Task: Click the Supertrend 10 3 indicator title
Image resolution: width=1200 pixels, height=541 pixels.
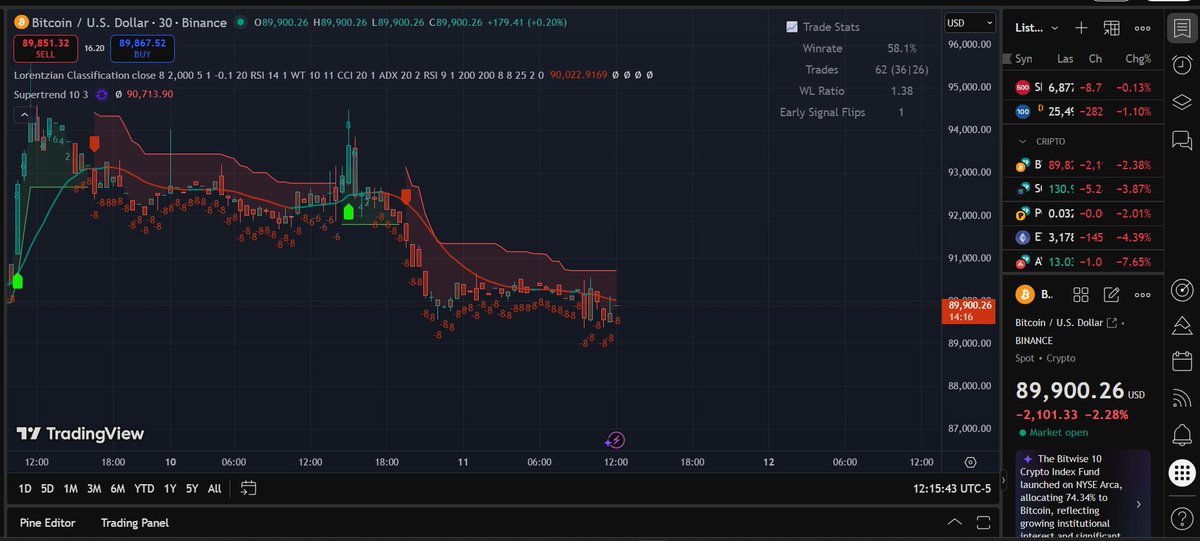Action: click(52, 94)
